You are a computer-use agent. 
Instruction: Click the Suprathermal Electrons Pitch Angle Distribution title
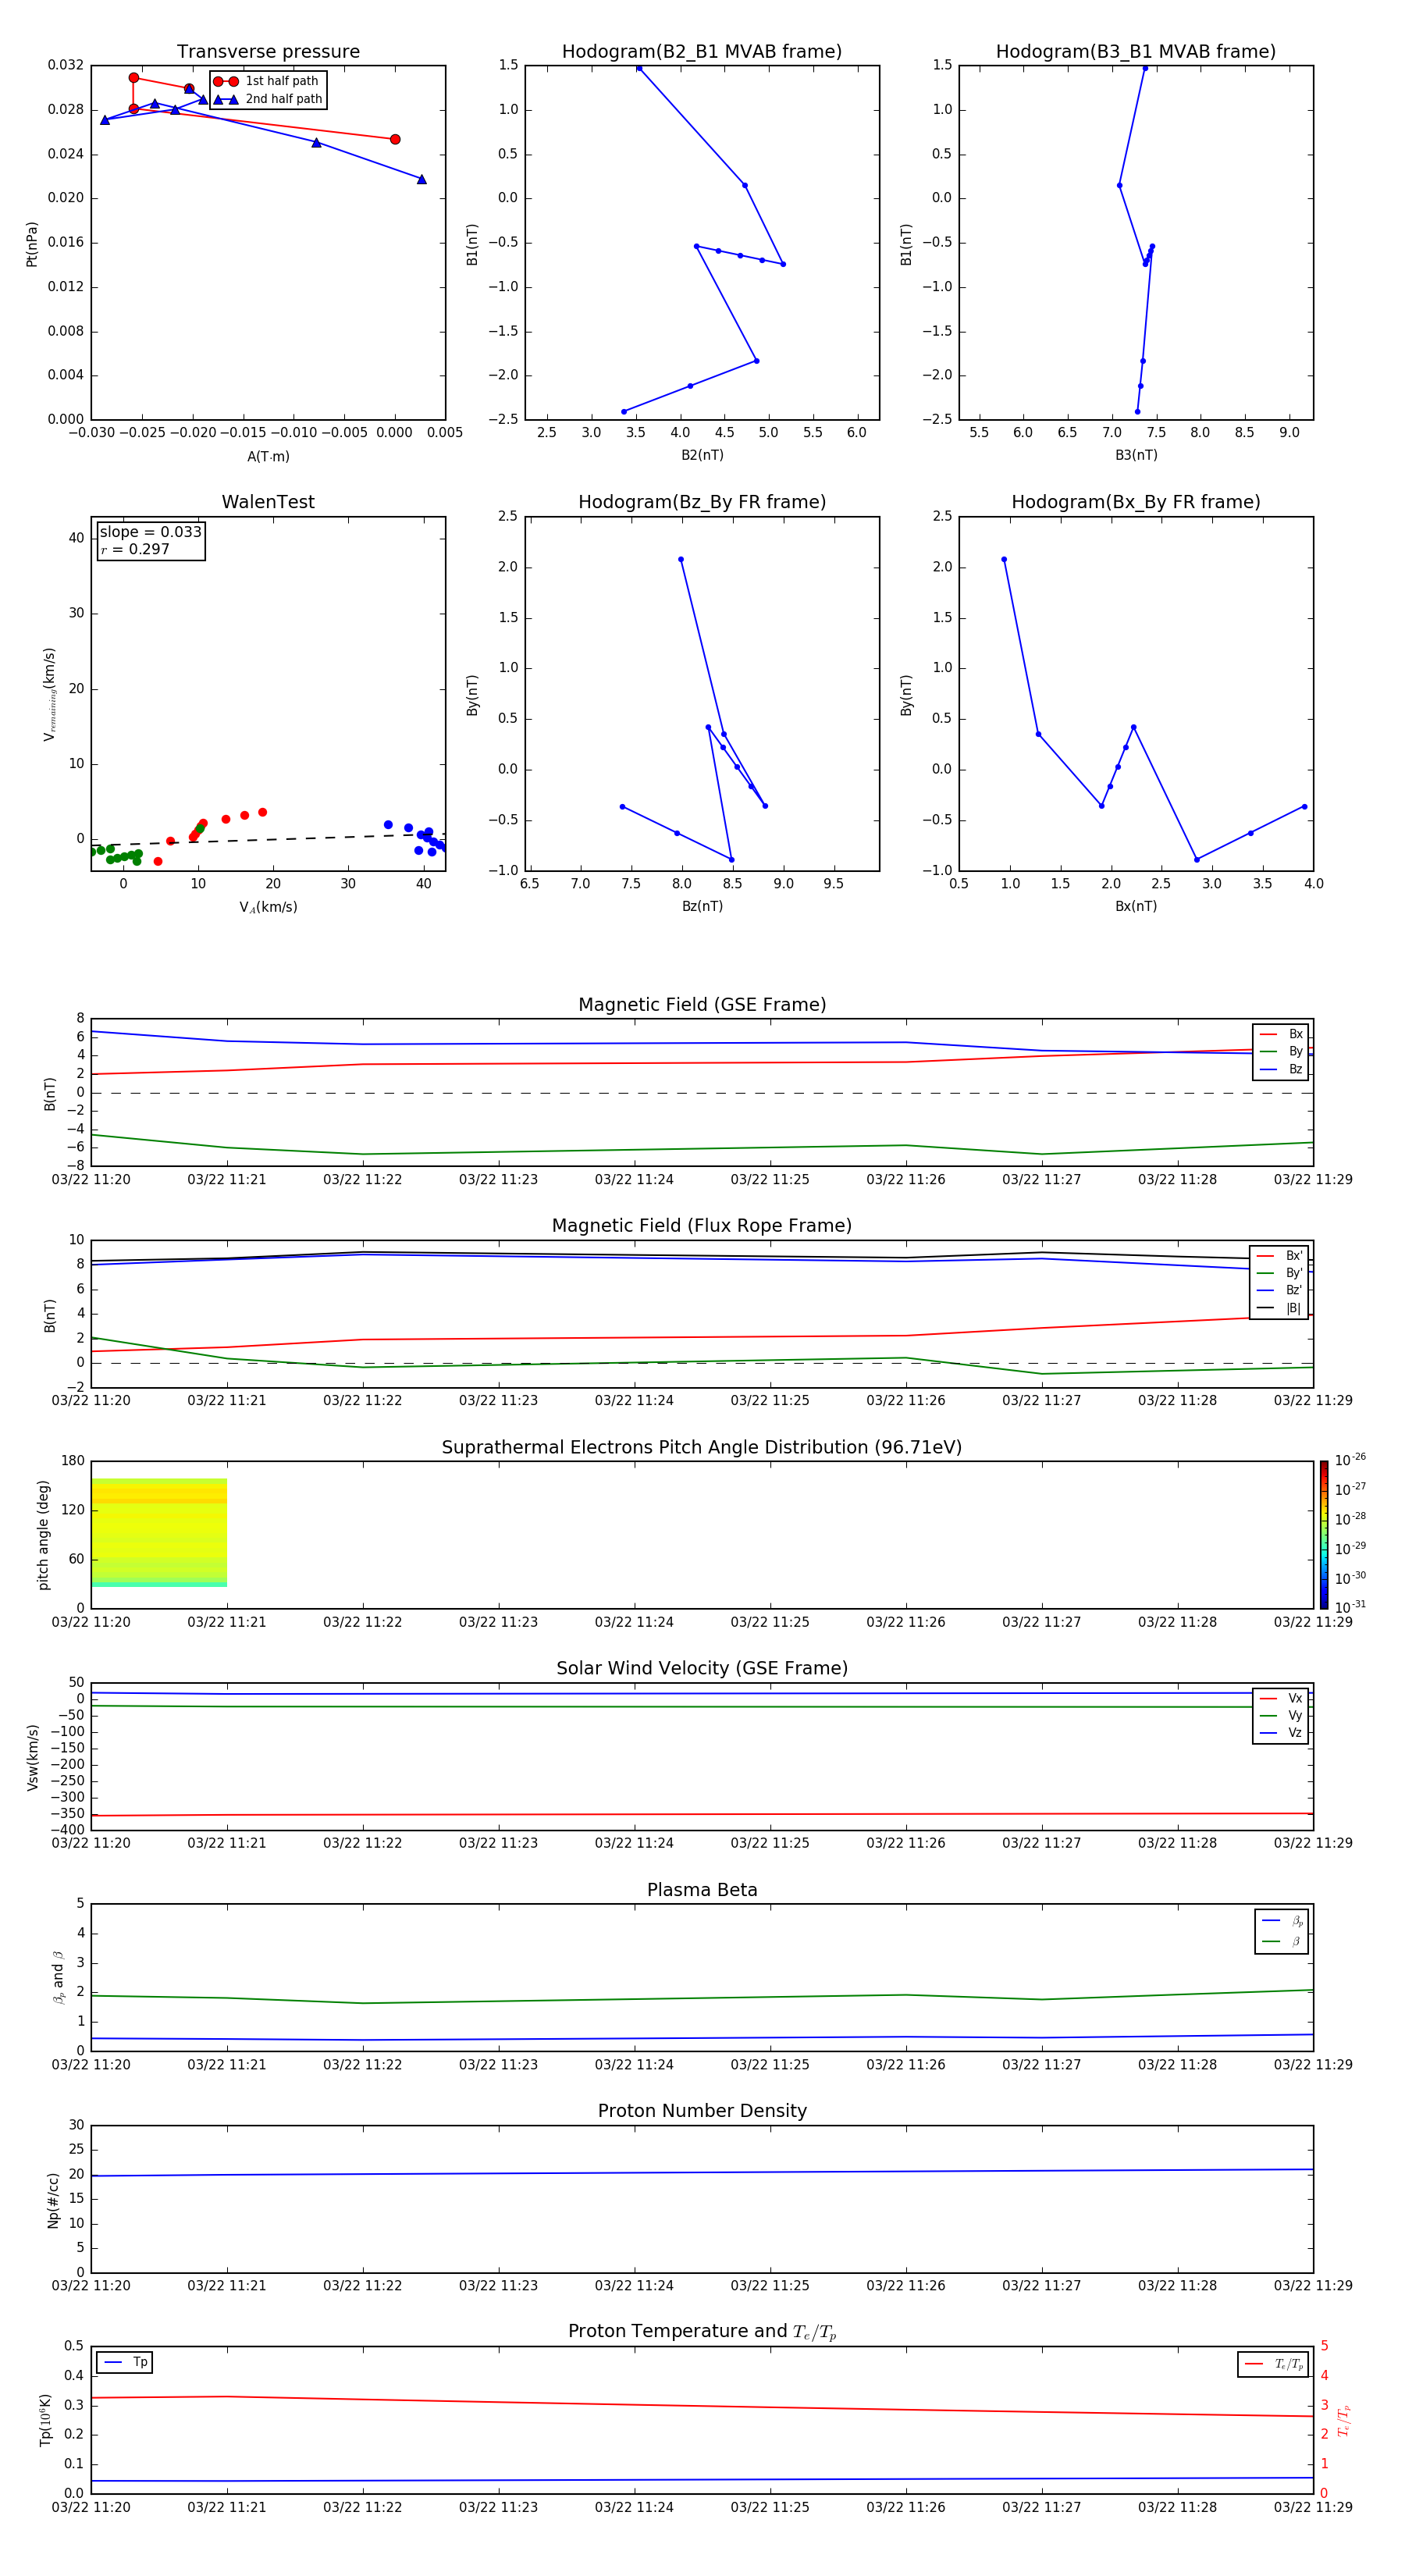click(702, 1447)
